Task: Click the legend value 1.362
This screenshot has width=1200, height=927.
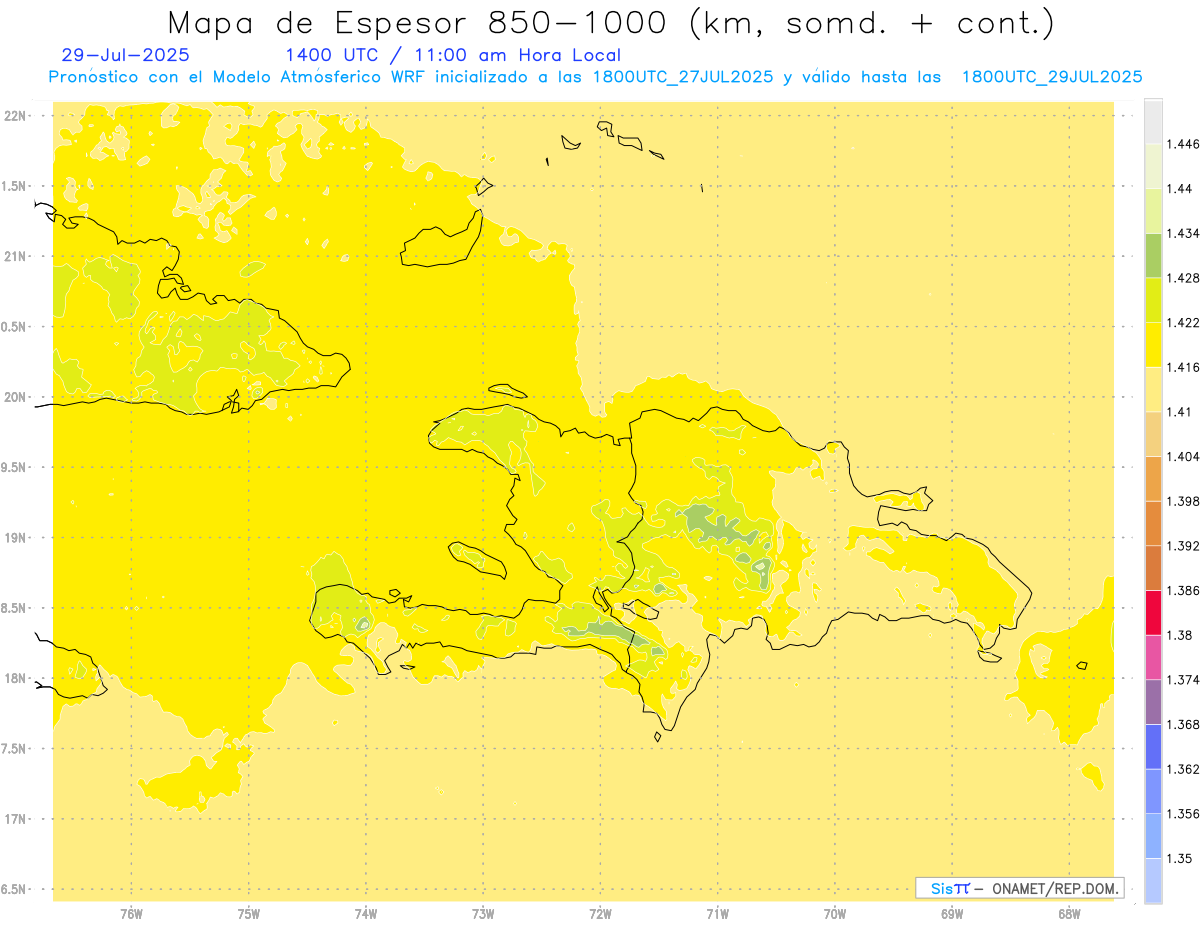Action: click(1185, 769)
